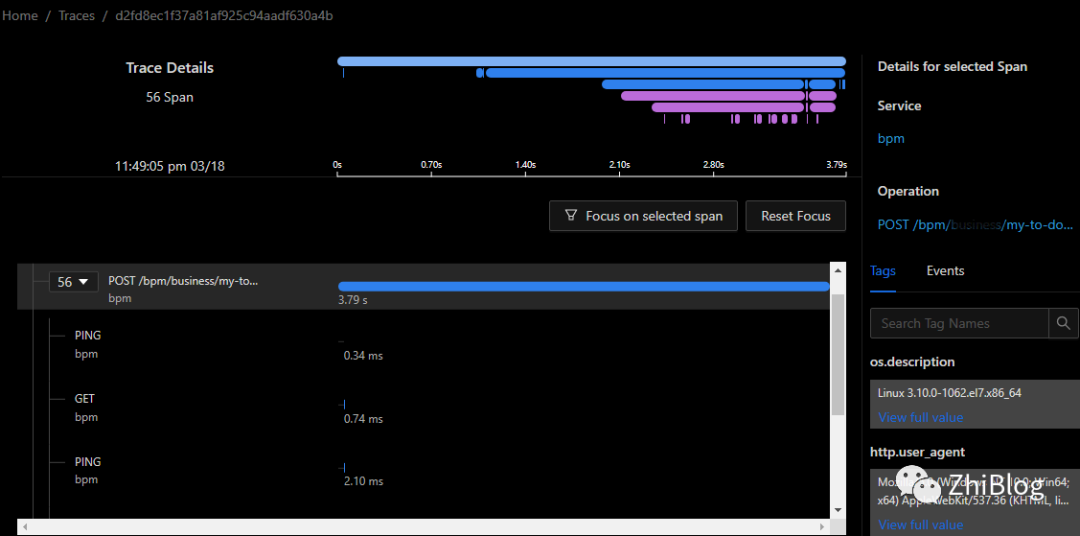The width and height of the screenshot is (1080, 536).
Task: Open Traces breadcrumb link
Action: 76,16
